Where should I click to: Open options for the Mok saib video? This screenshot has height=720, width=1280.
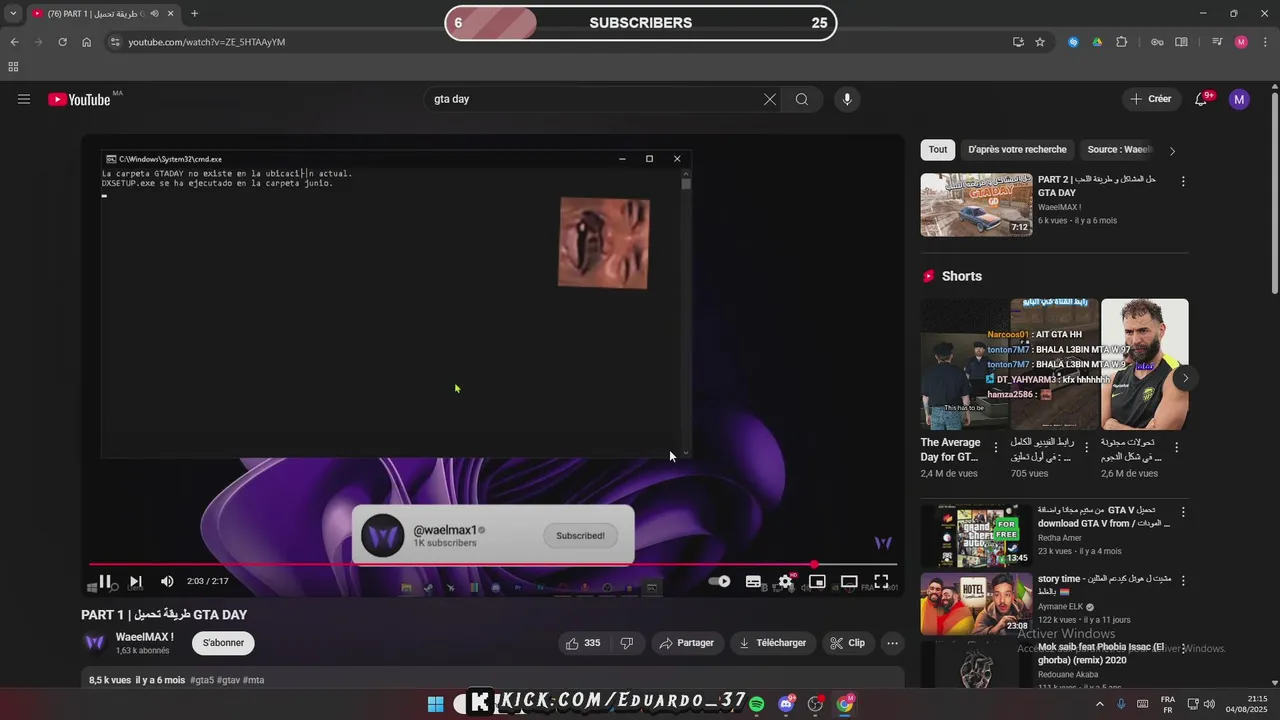[x=1183, y=648]
